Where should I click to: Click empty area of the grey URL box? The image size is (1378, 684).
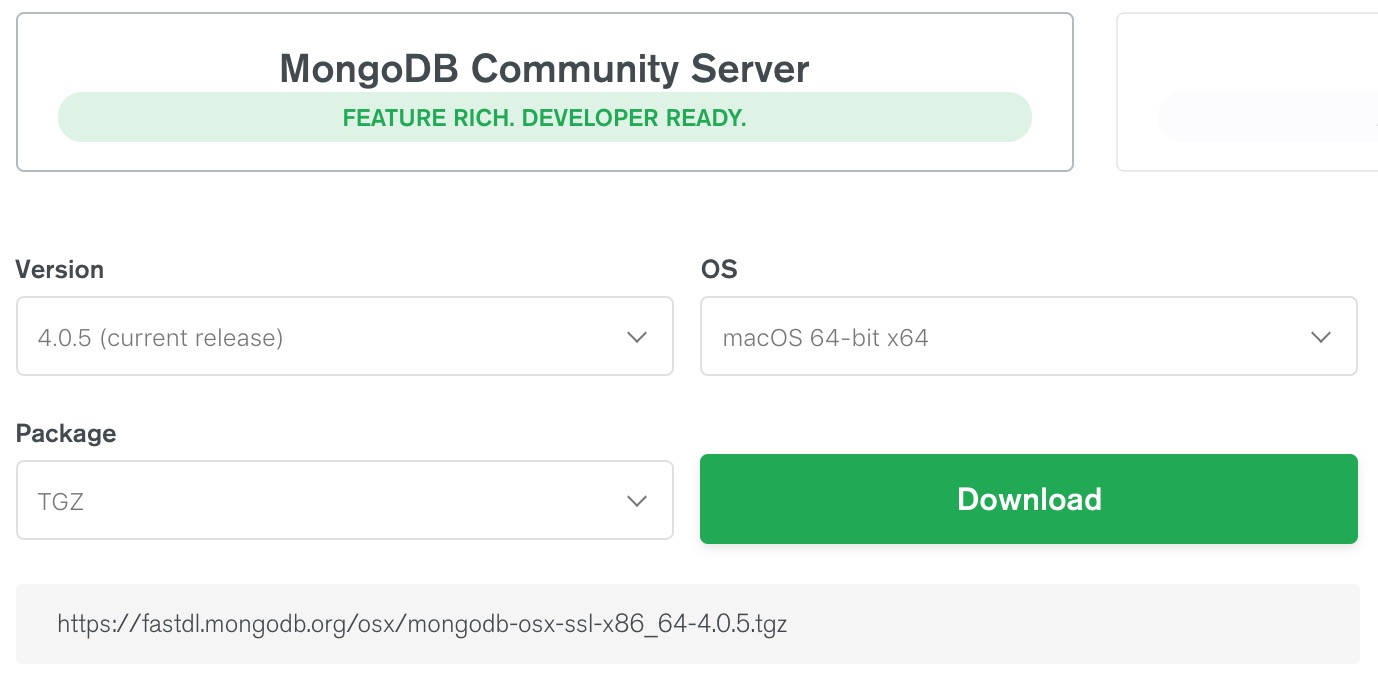pyautogui.click(x=1070, y=625)
